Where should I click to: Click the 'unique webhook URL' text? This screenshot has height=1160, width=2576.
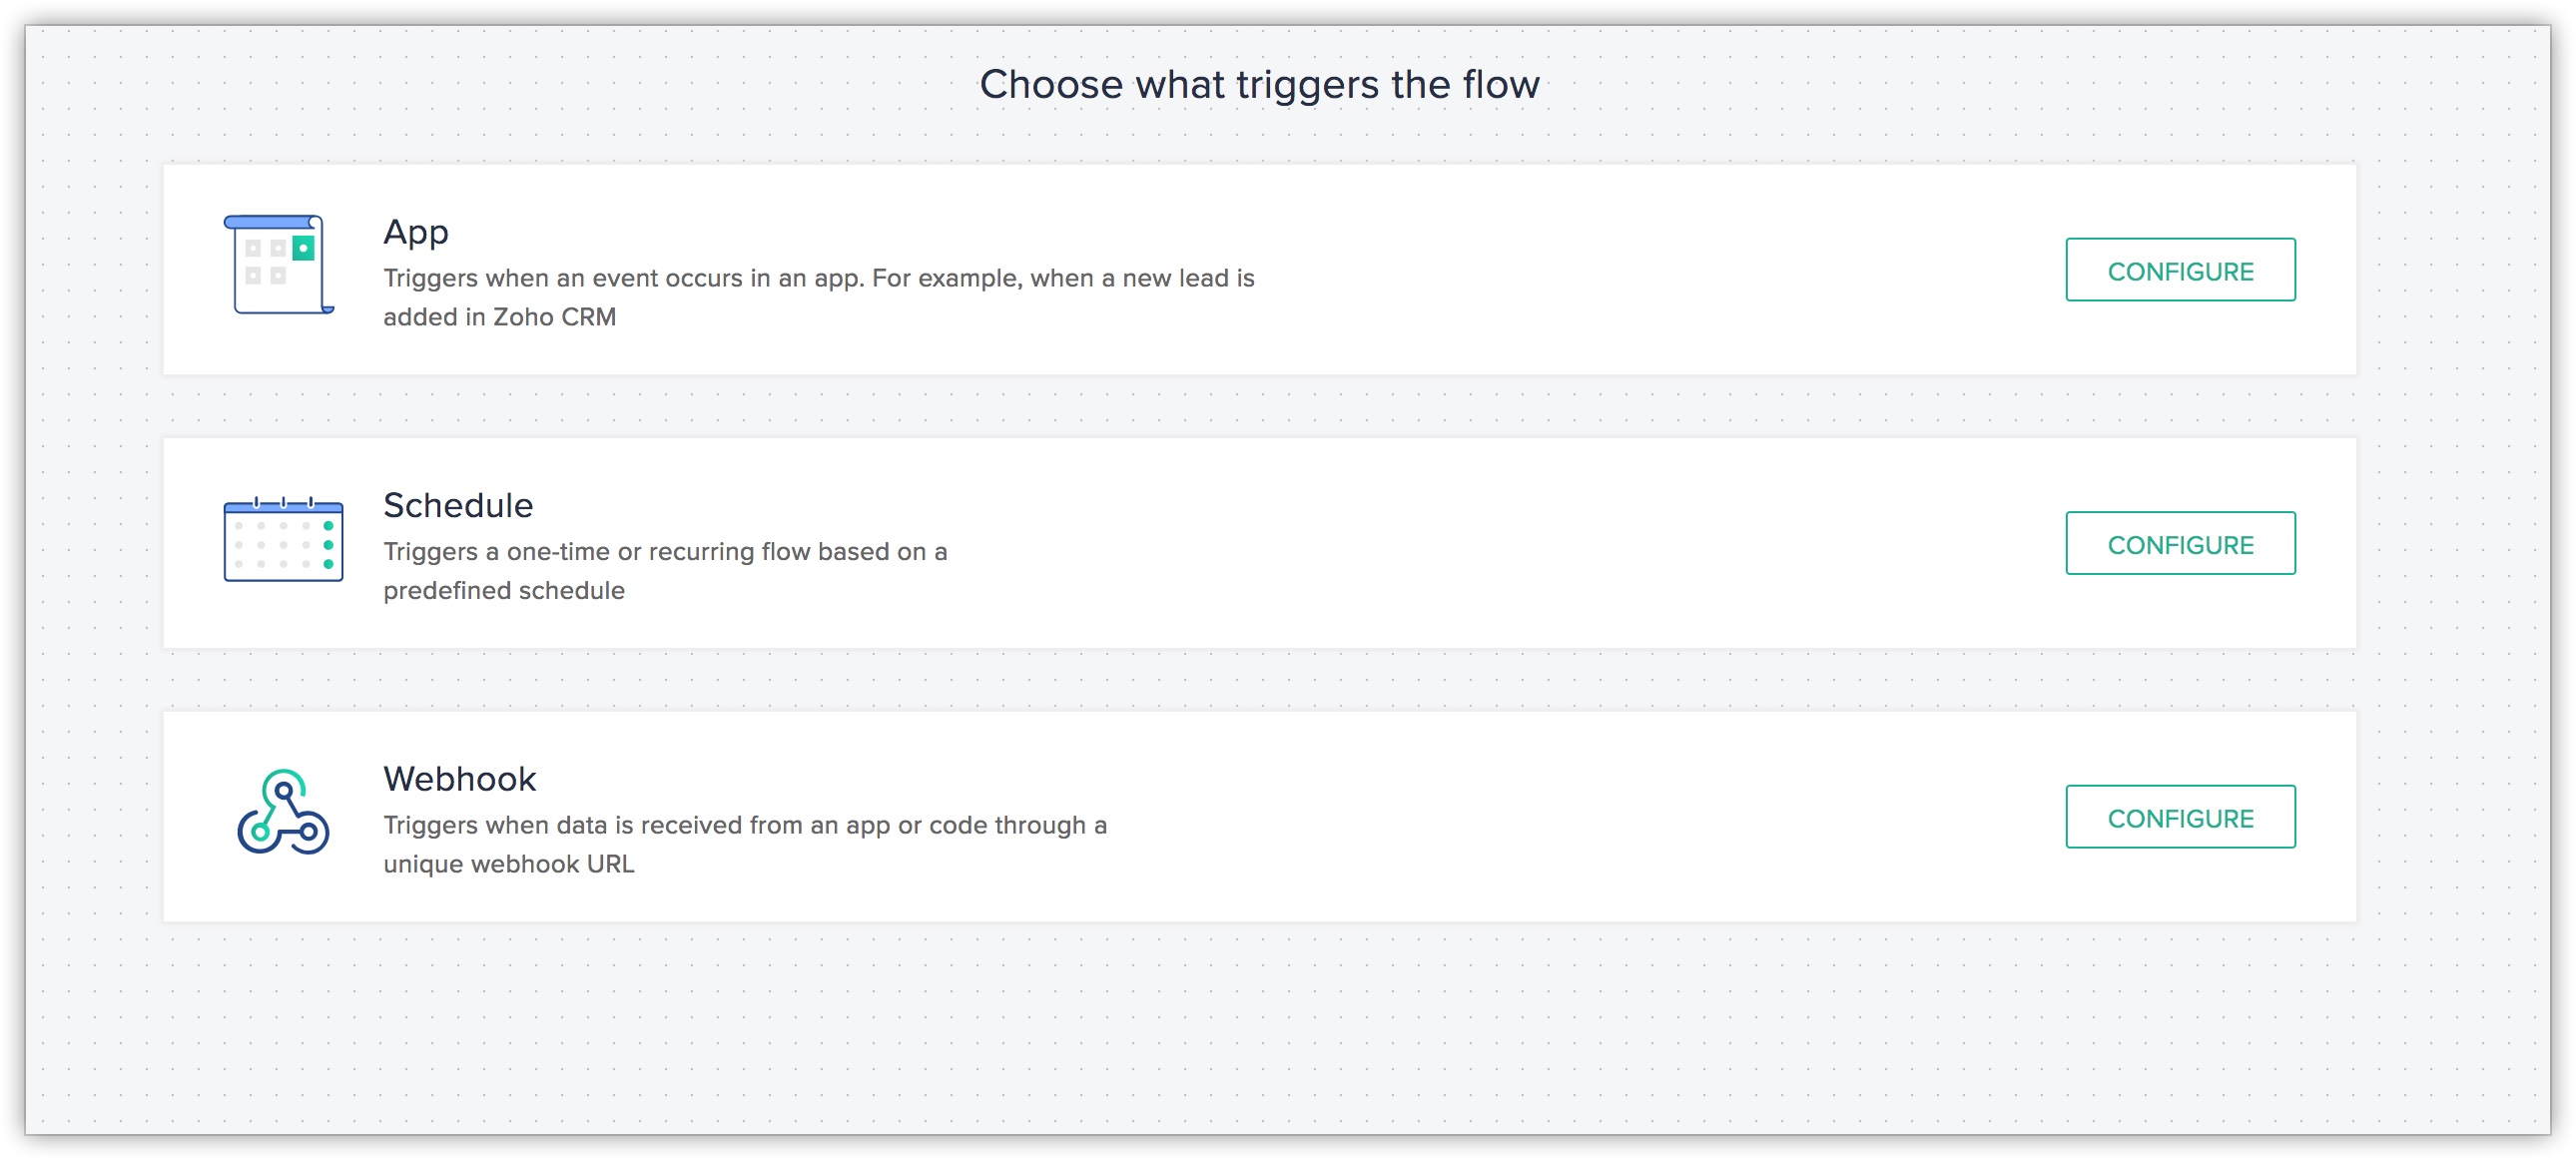click(509, 864)
